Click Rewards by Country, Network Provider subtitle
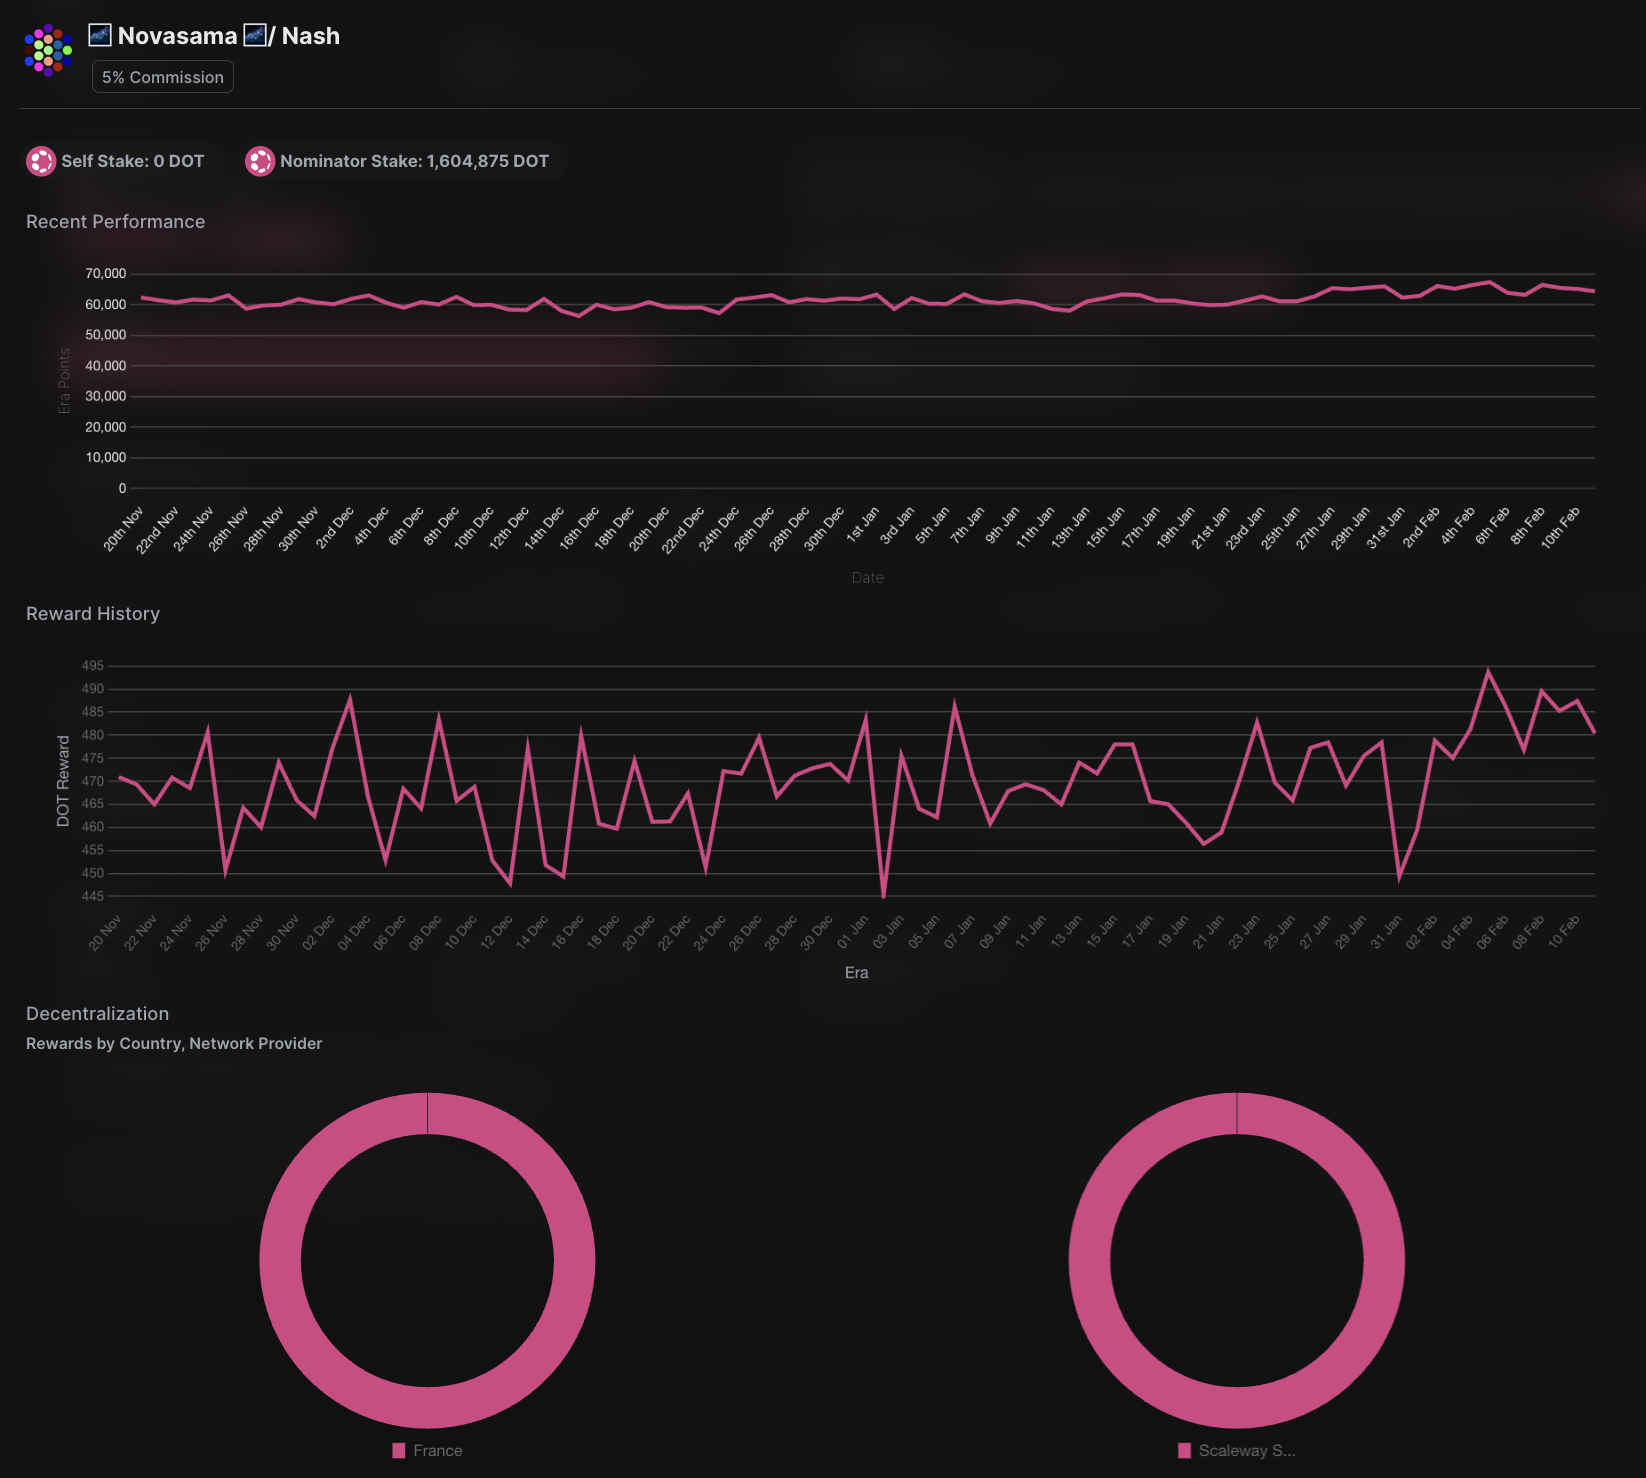The image size is (1646, 1478). (x=174, y=1043)
